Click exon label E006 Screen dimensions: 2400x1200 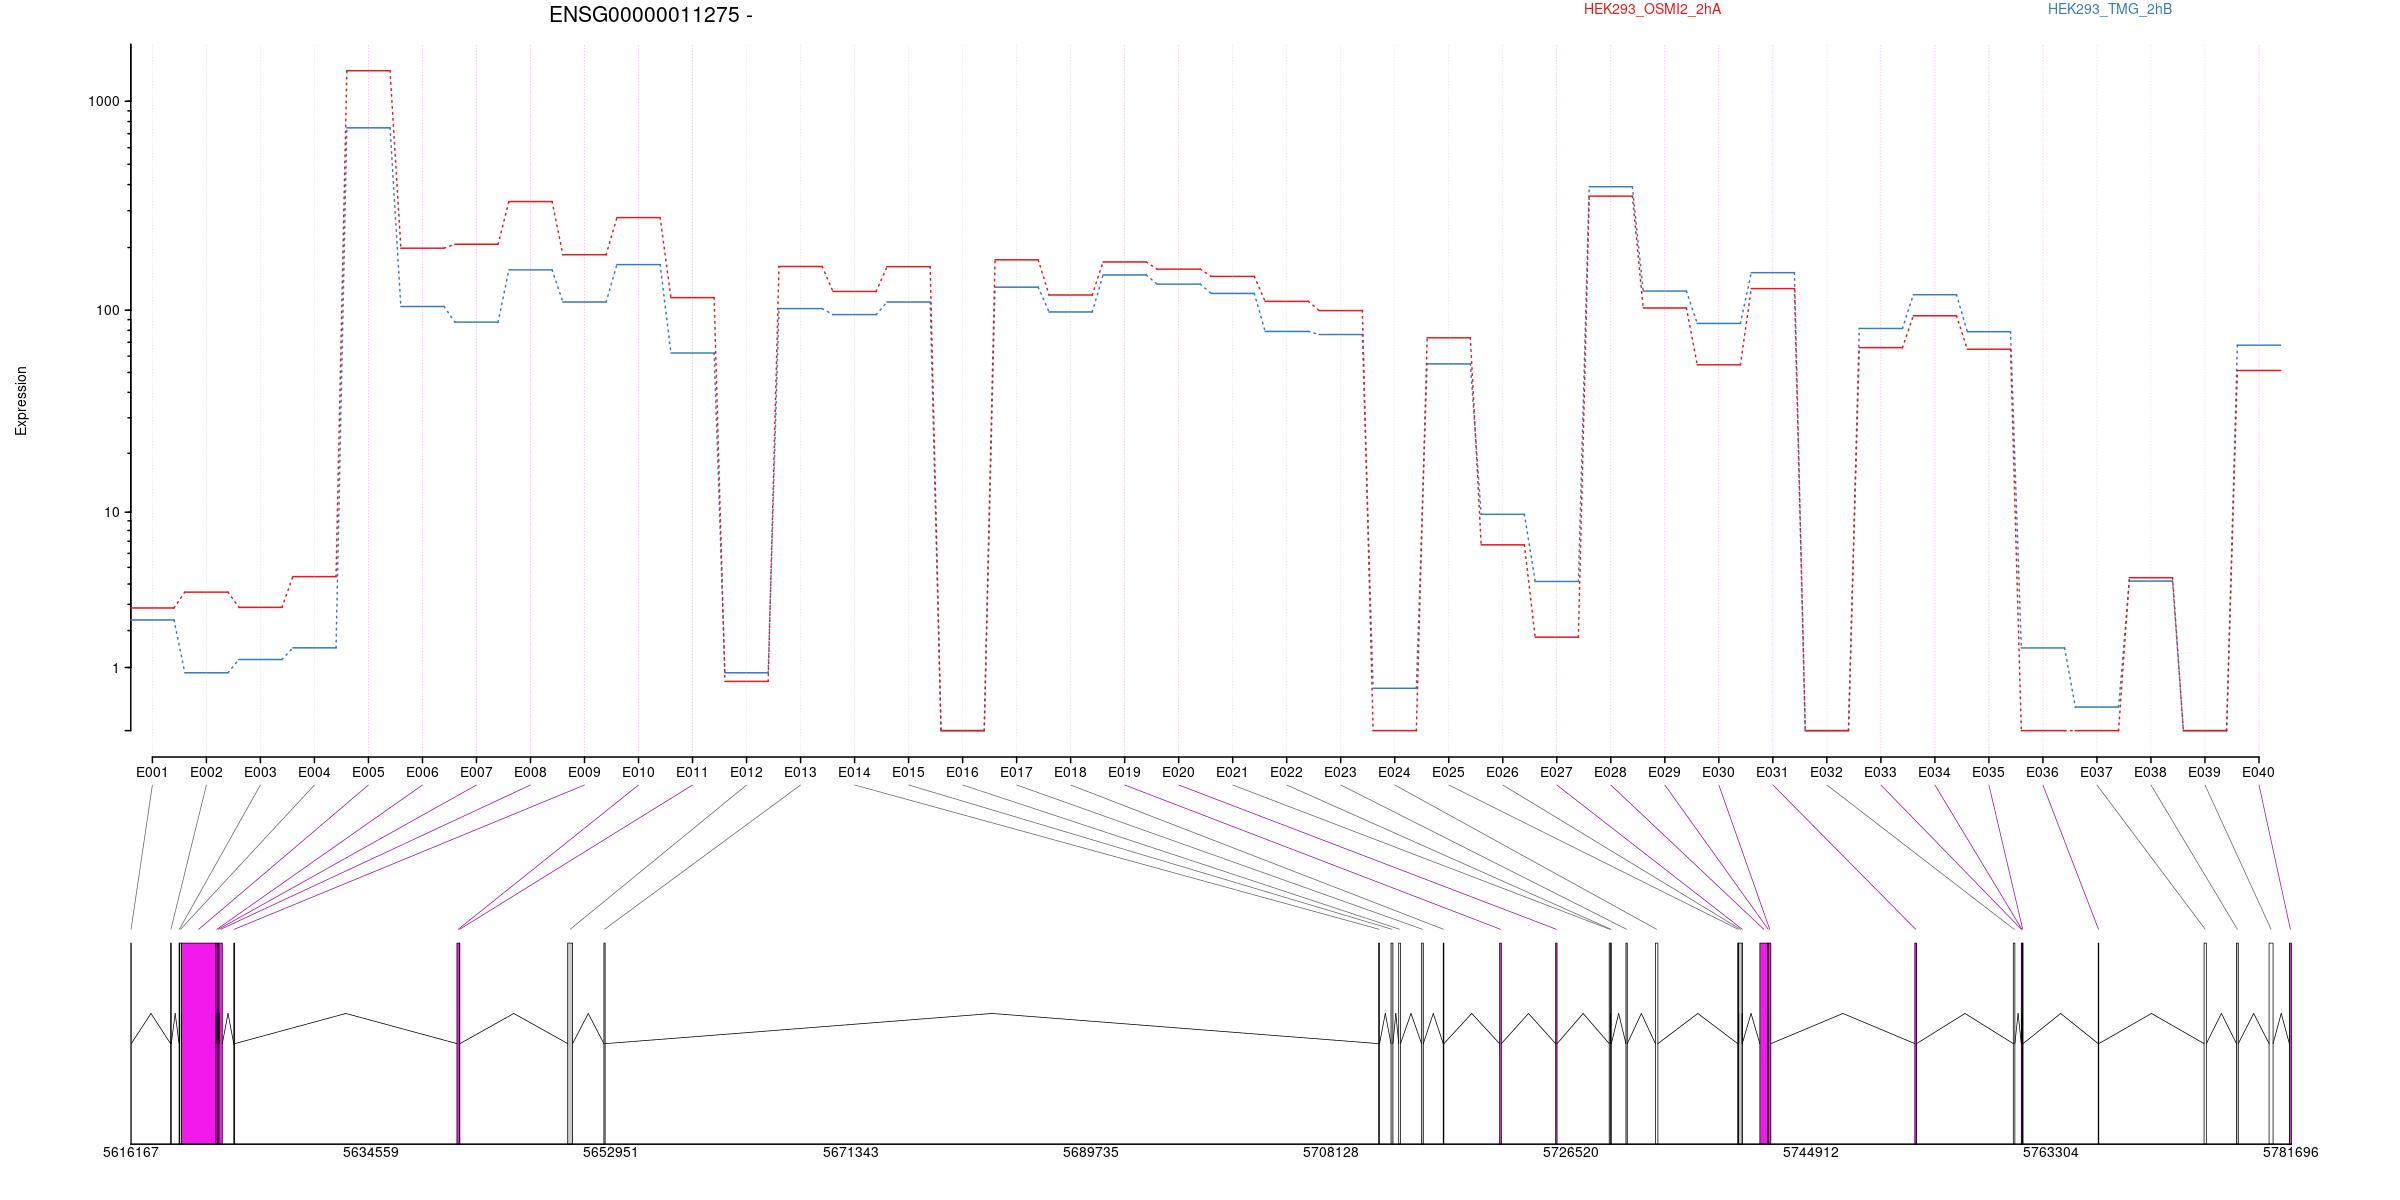[x=422, y=772]
